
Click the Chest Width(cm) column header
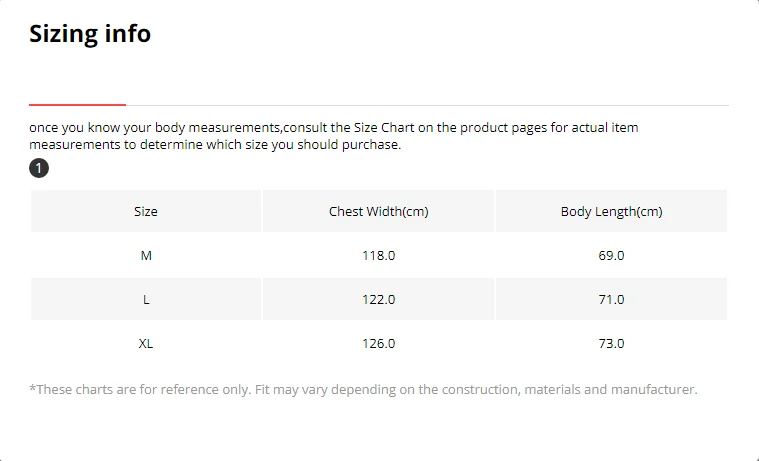379,212
